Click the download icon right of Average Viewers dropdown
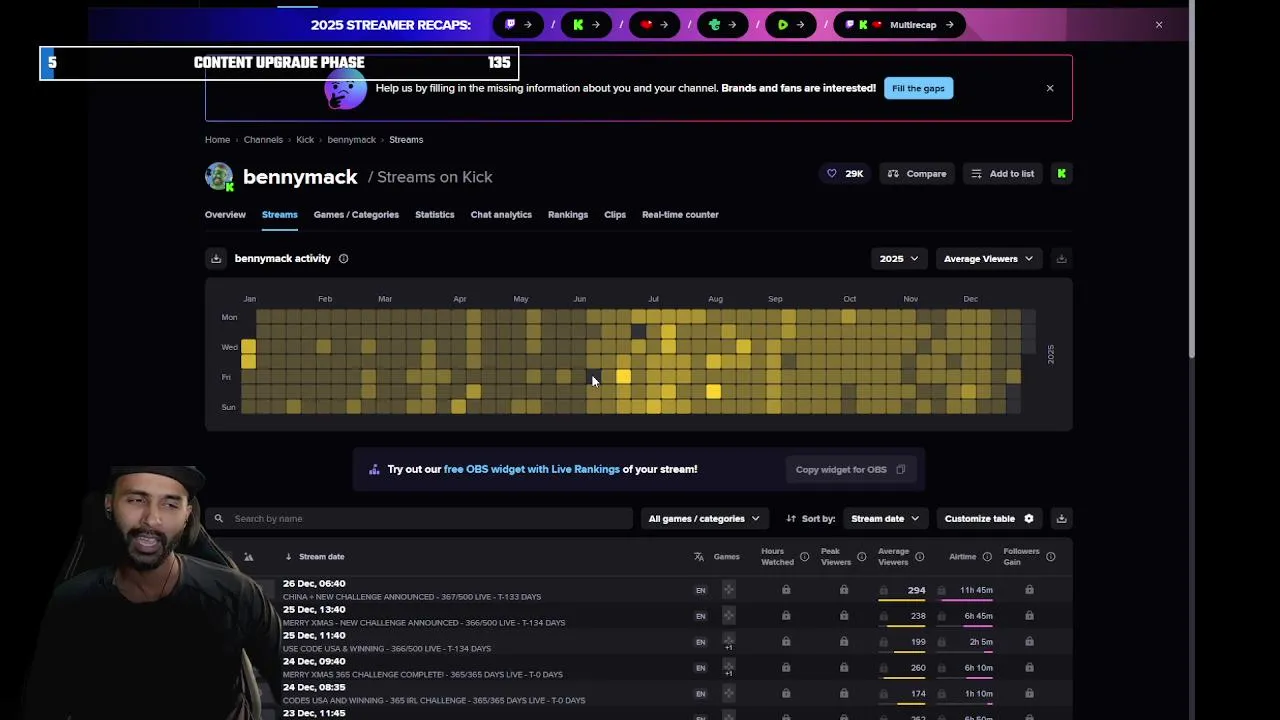 (1062, 259)
